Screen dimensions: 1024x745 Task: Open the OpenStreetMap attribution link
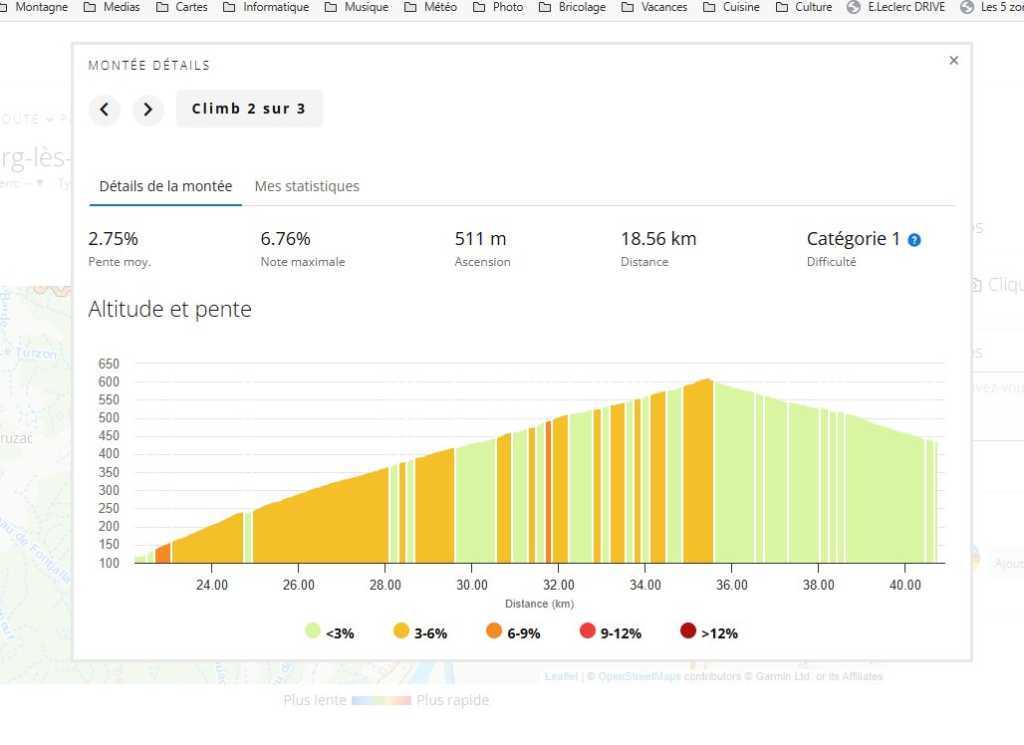(x=639, y=677)
